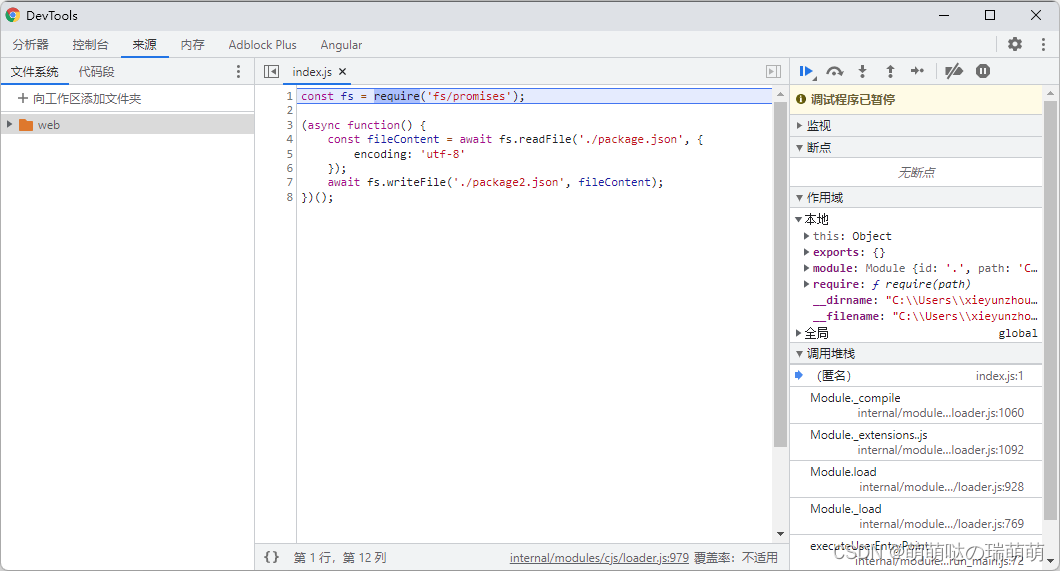Click the Step button
Image resolution: width=1060 pixels, height=571 pixels.
point(917,71)
